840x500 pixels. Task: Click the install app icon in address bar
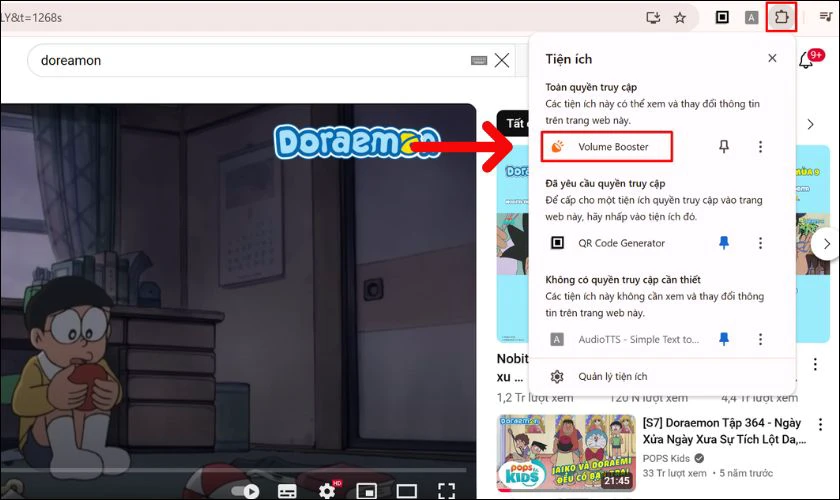(653, 18)
